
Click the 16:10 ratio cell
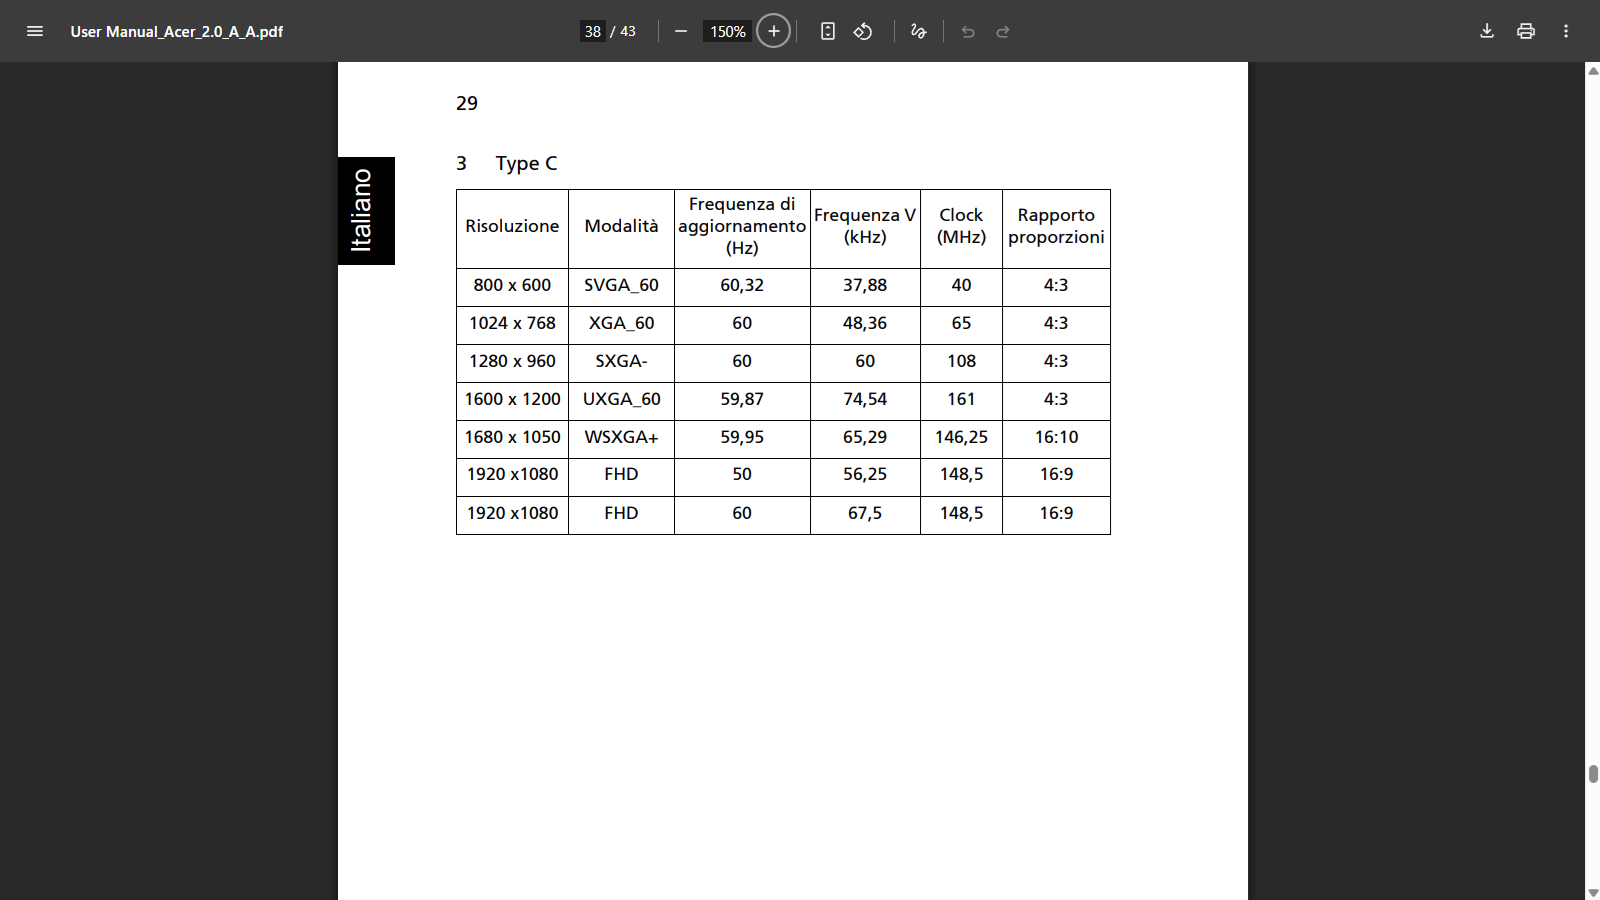(1056, 437)
